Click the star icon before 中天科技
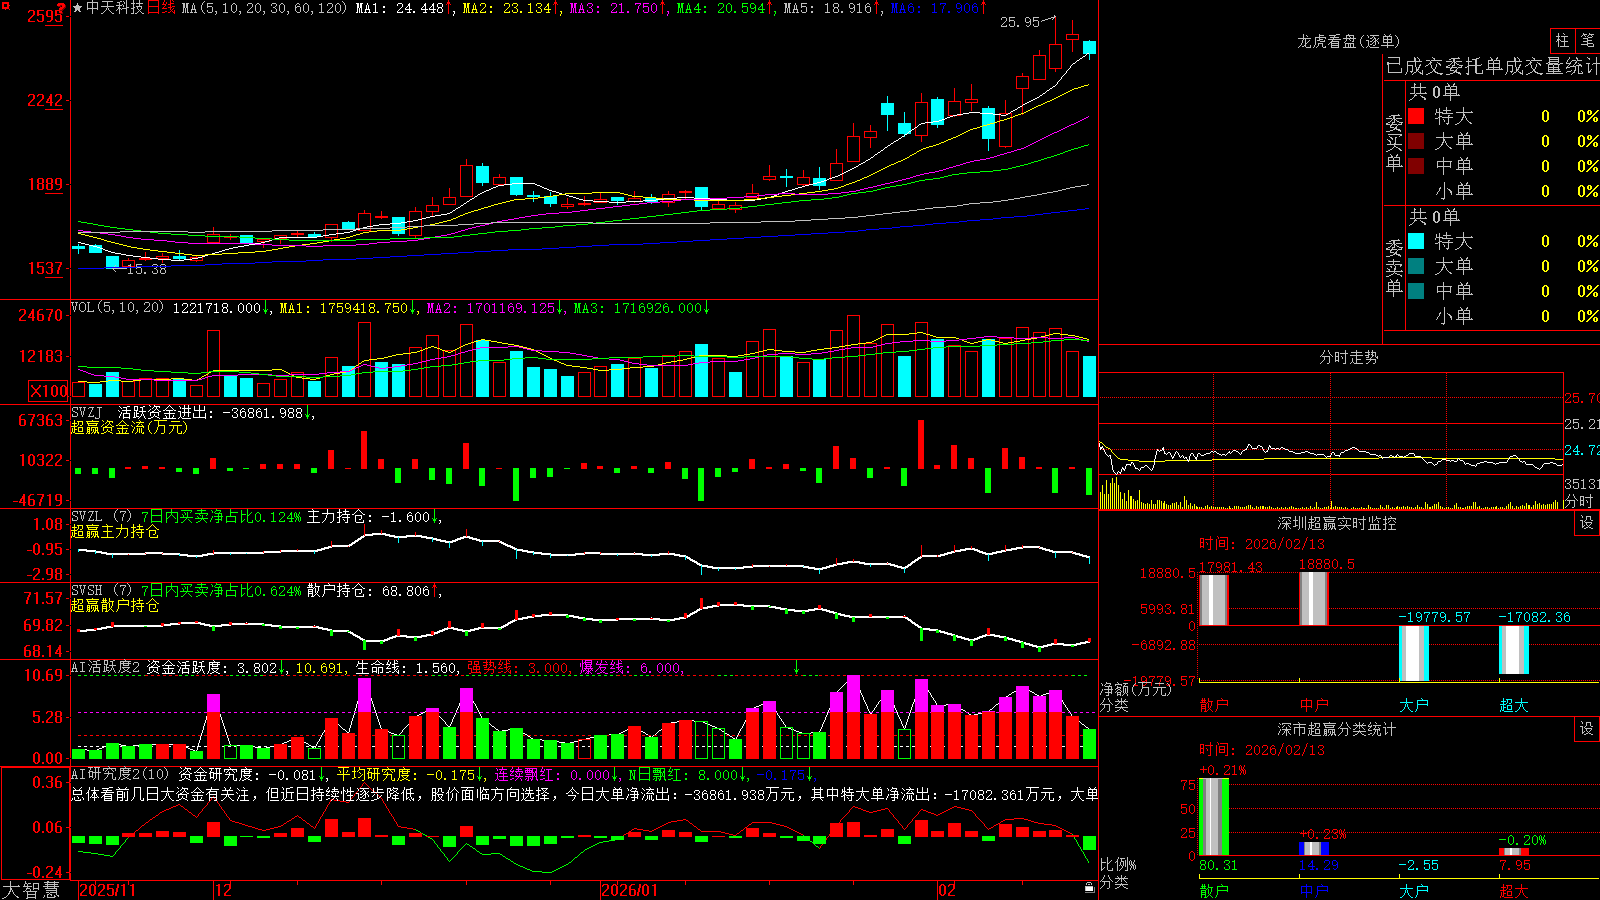 (78, 8)
